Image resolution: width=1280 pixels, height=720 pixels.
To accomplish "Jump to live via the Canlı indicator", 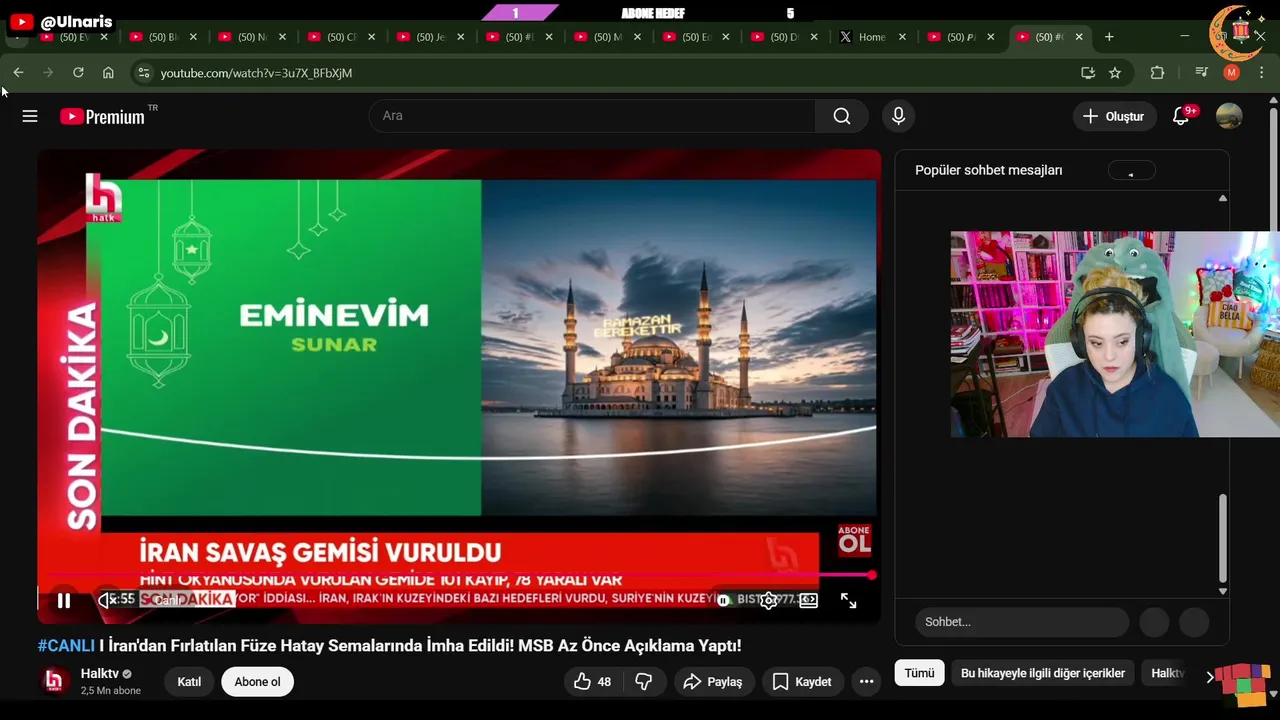I will click(x=168, y=600).
